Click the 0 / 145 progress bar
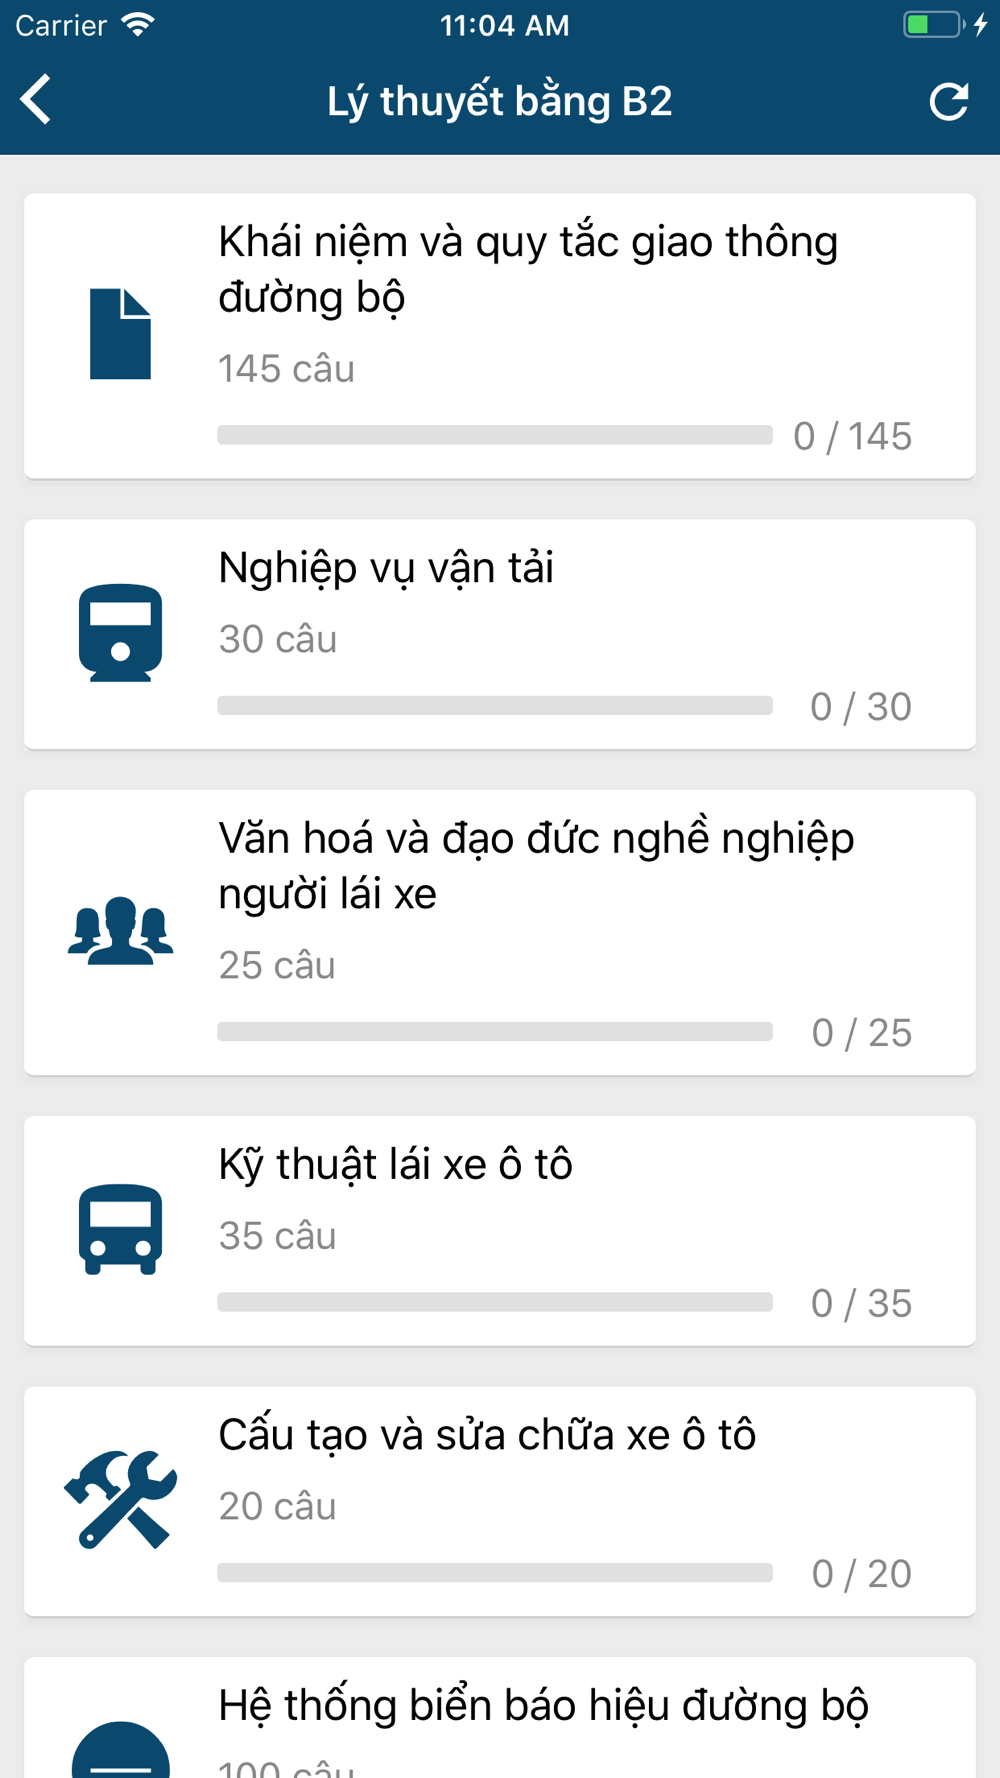Viewport: 1000px width, 1778px height. click(495, 435)
